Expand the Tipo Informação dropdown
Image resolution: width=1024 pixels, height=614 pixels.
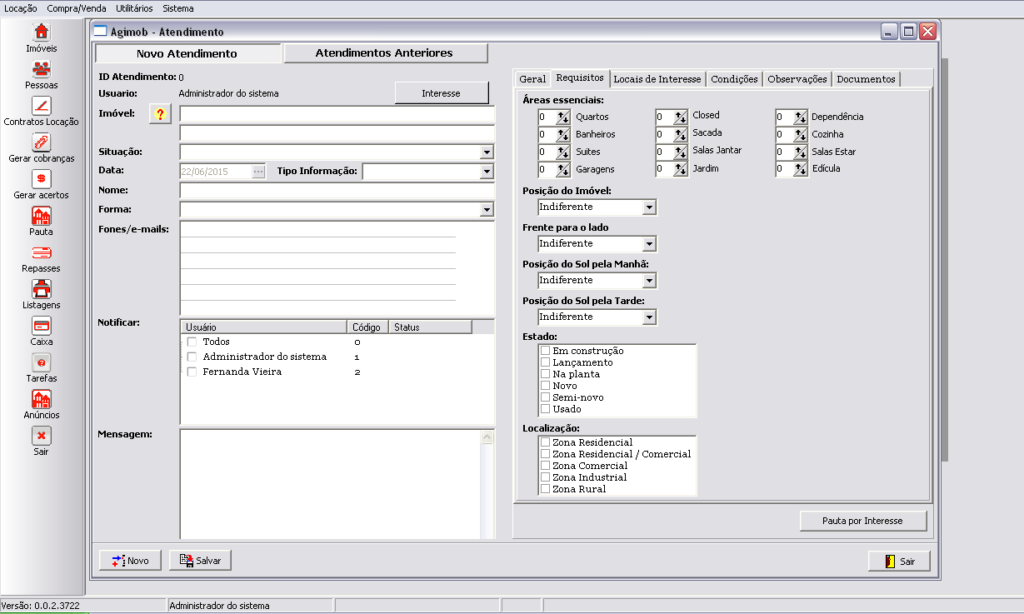[487, 172]
